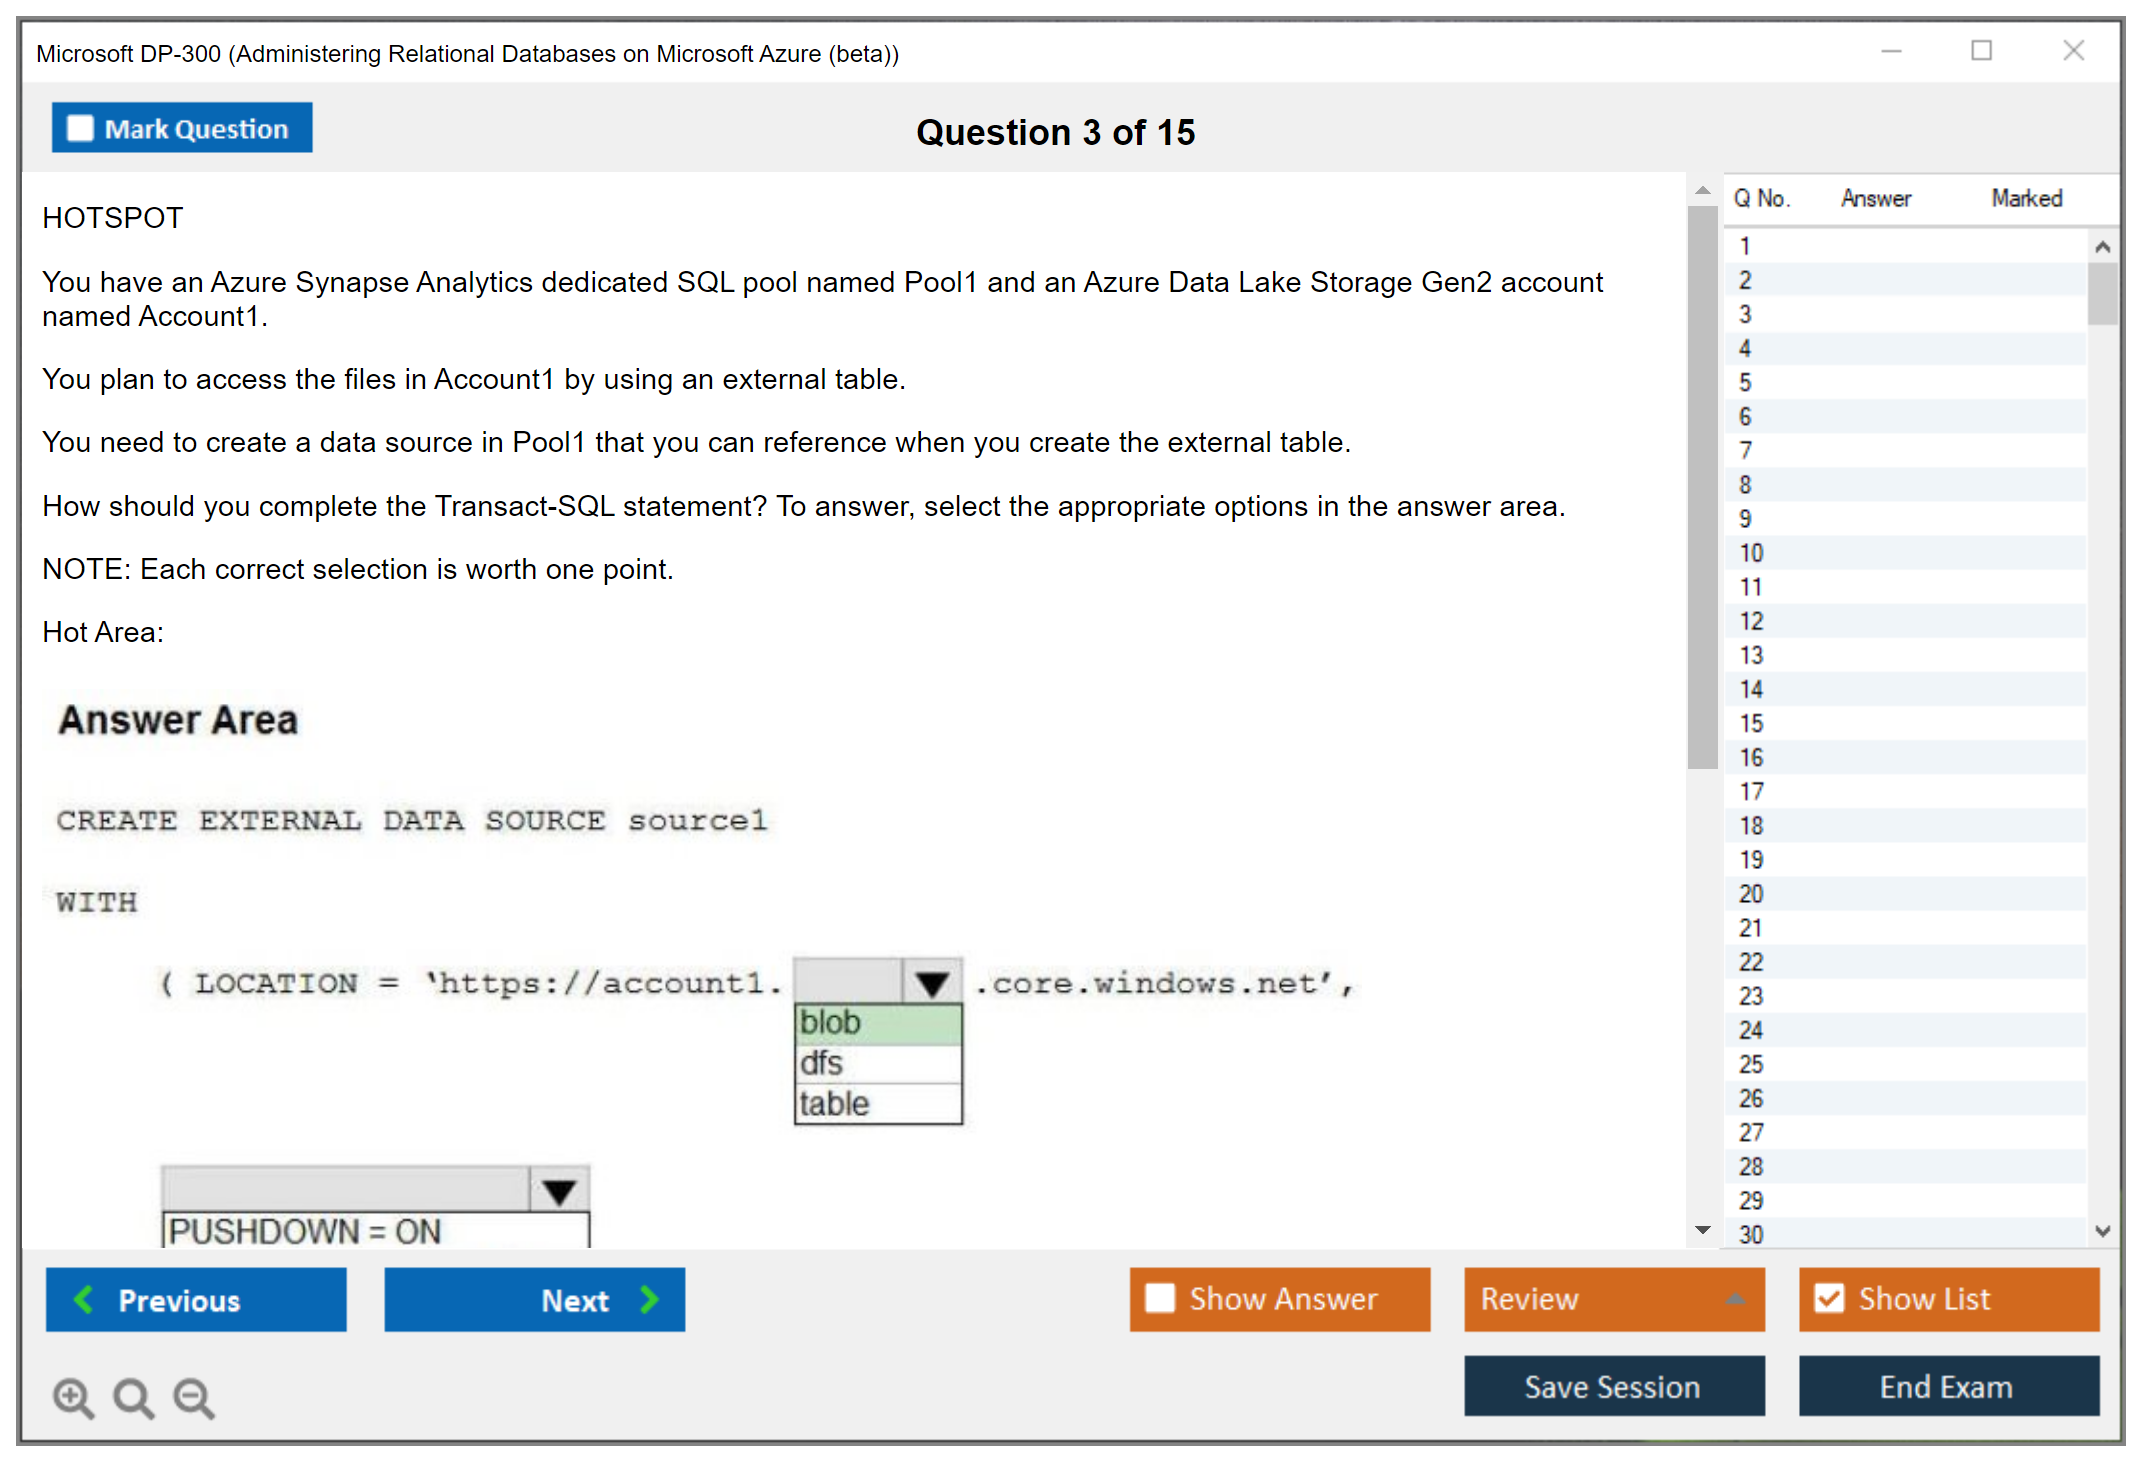Expand the PUSHDOWN options dropdown arrow
The width and height of the screenshot is (2150, 1470).
pyautogui.click(x=559, y=1190)
